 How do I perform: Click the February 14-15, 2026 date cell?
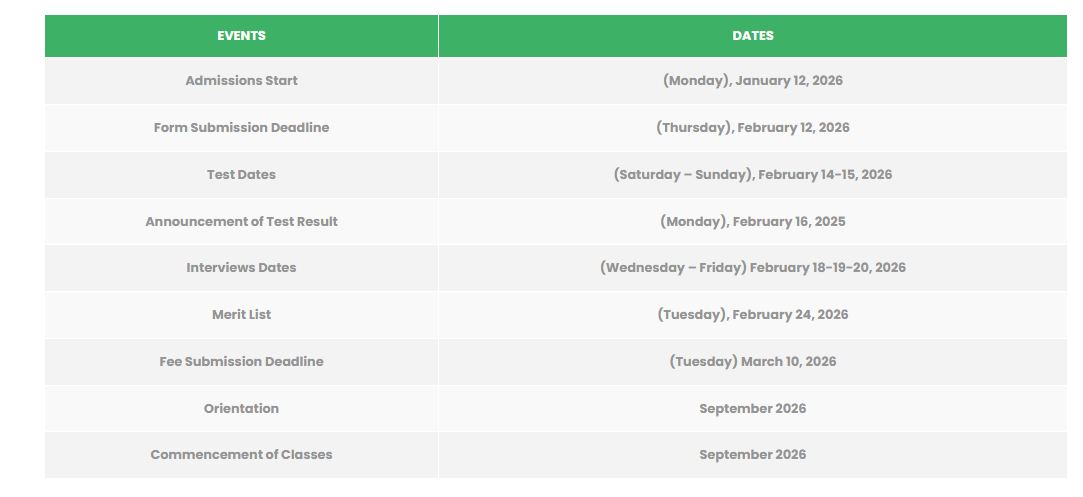(x=752, y=175)
